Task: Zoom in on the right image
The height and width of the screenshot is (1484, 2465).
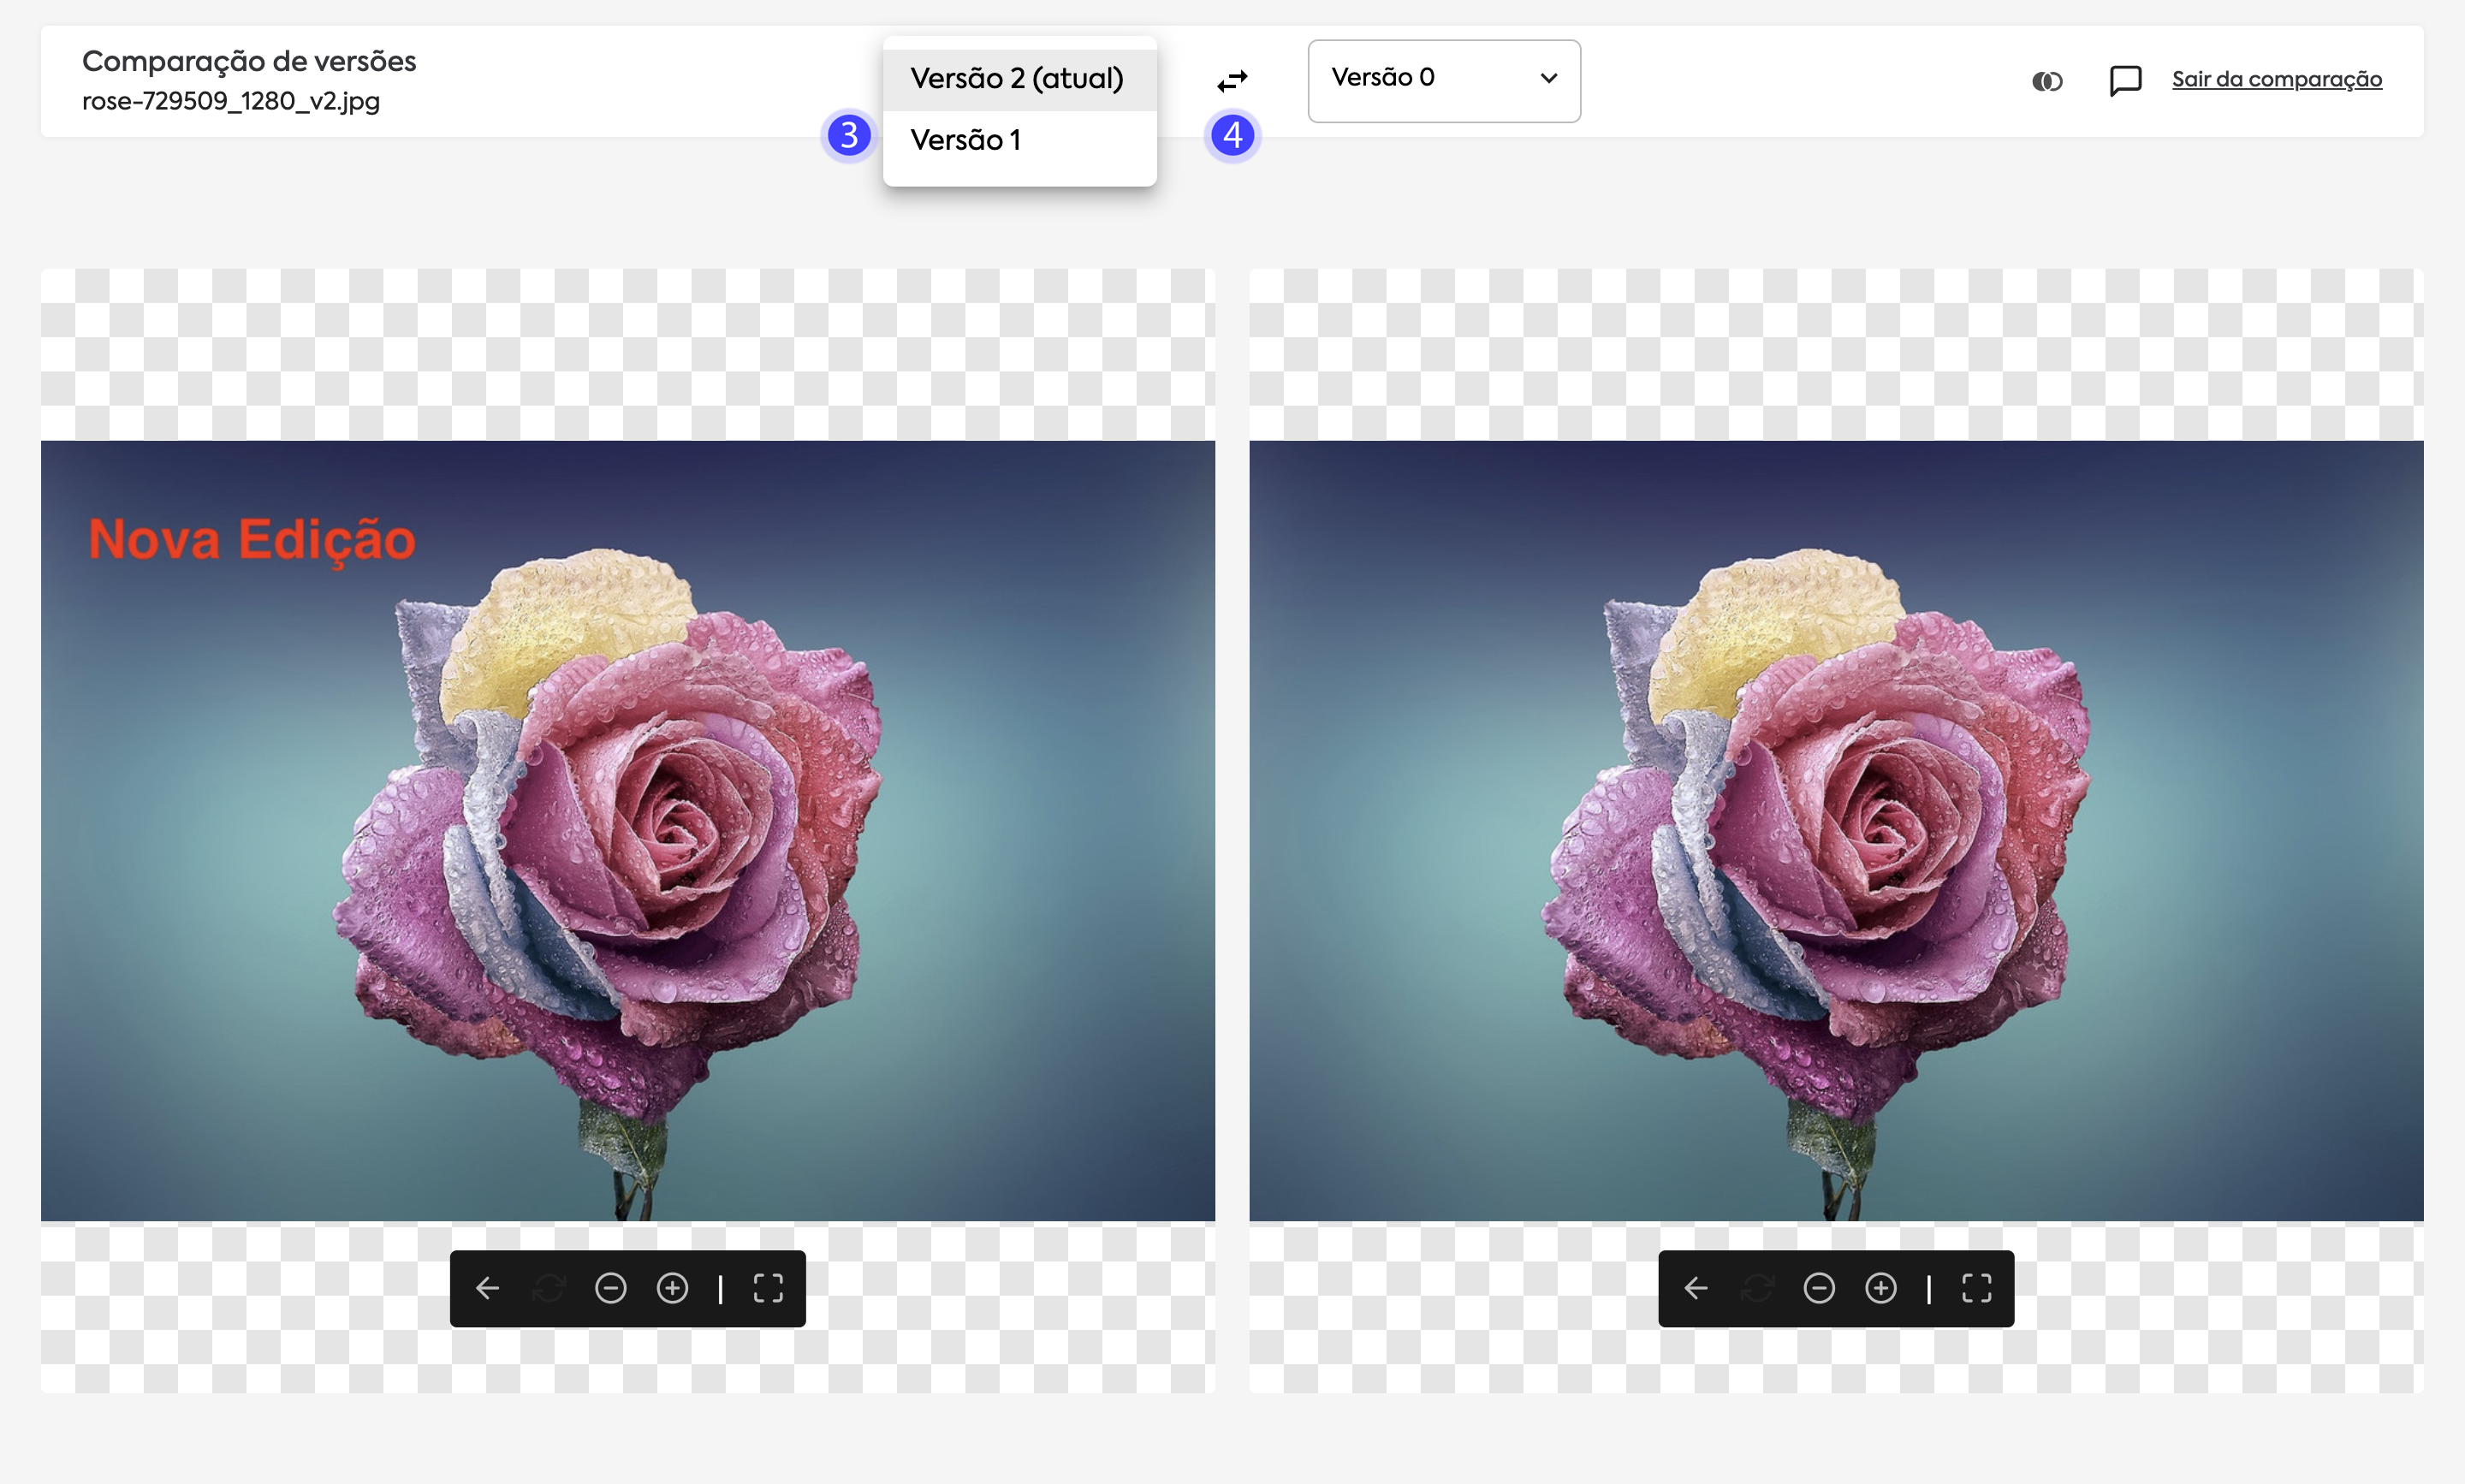Action: point(1881,1288)
